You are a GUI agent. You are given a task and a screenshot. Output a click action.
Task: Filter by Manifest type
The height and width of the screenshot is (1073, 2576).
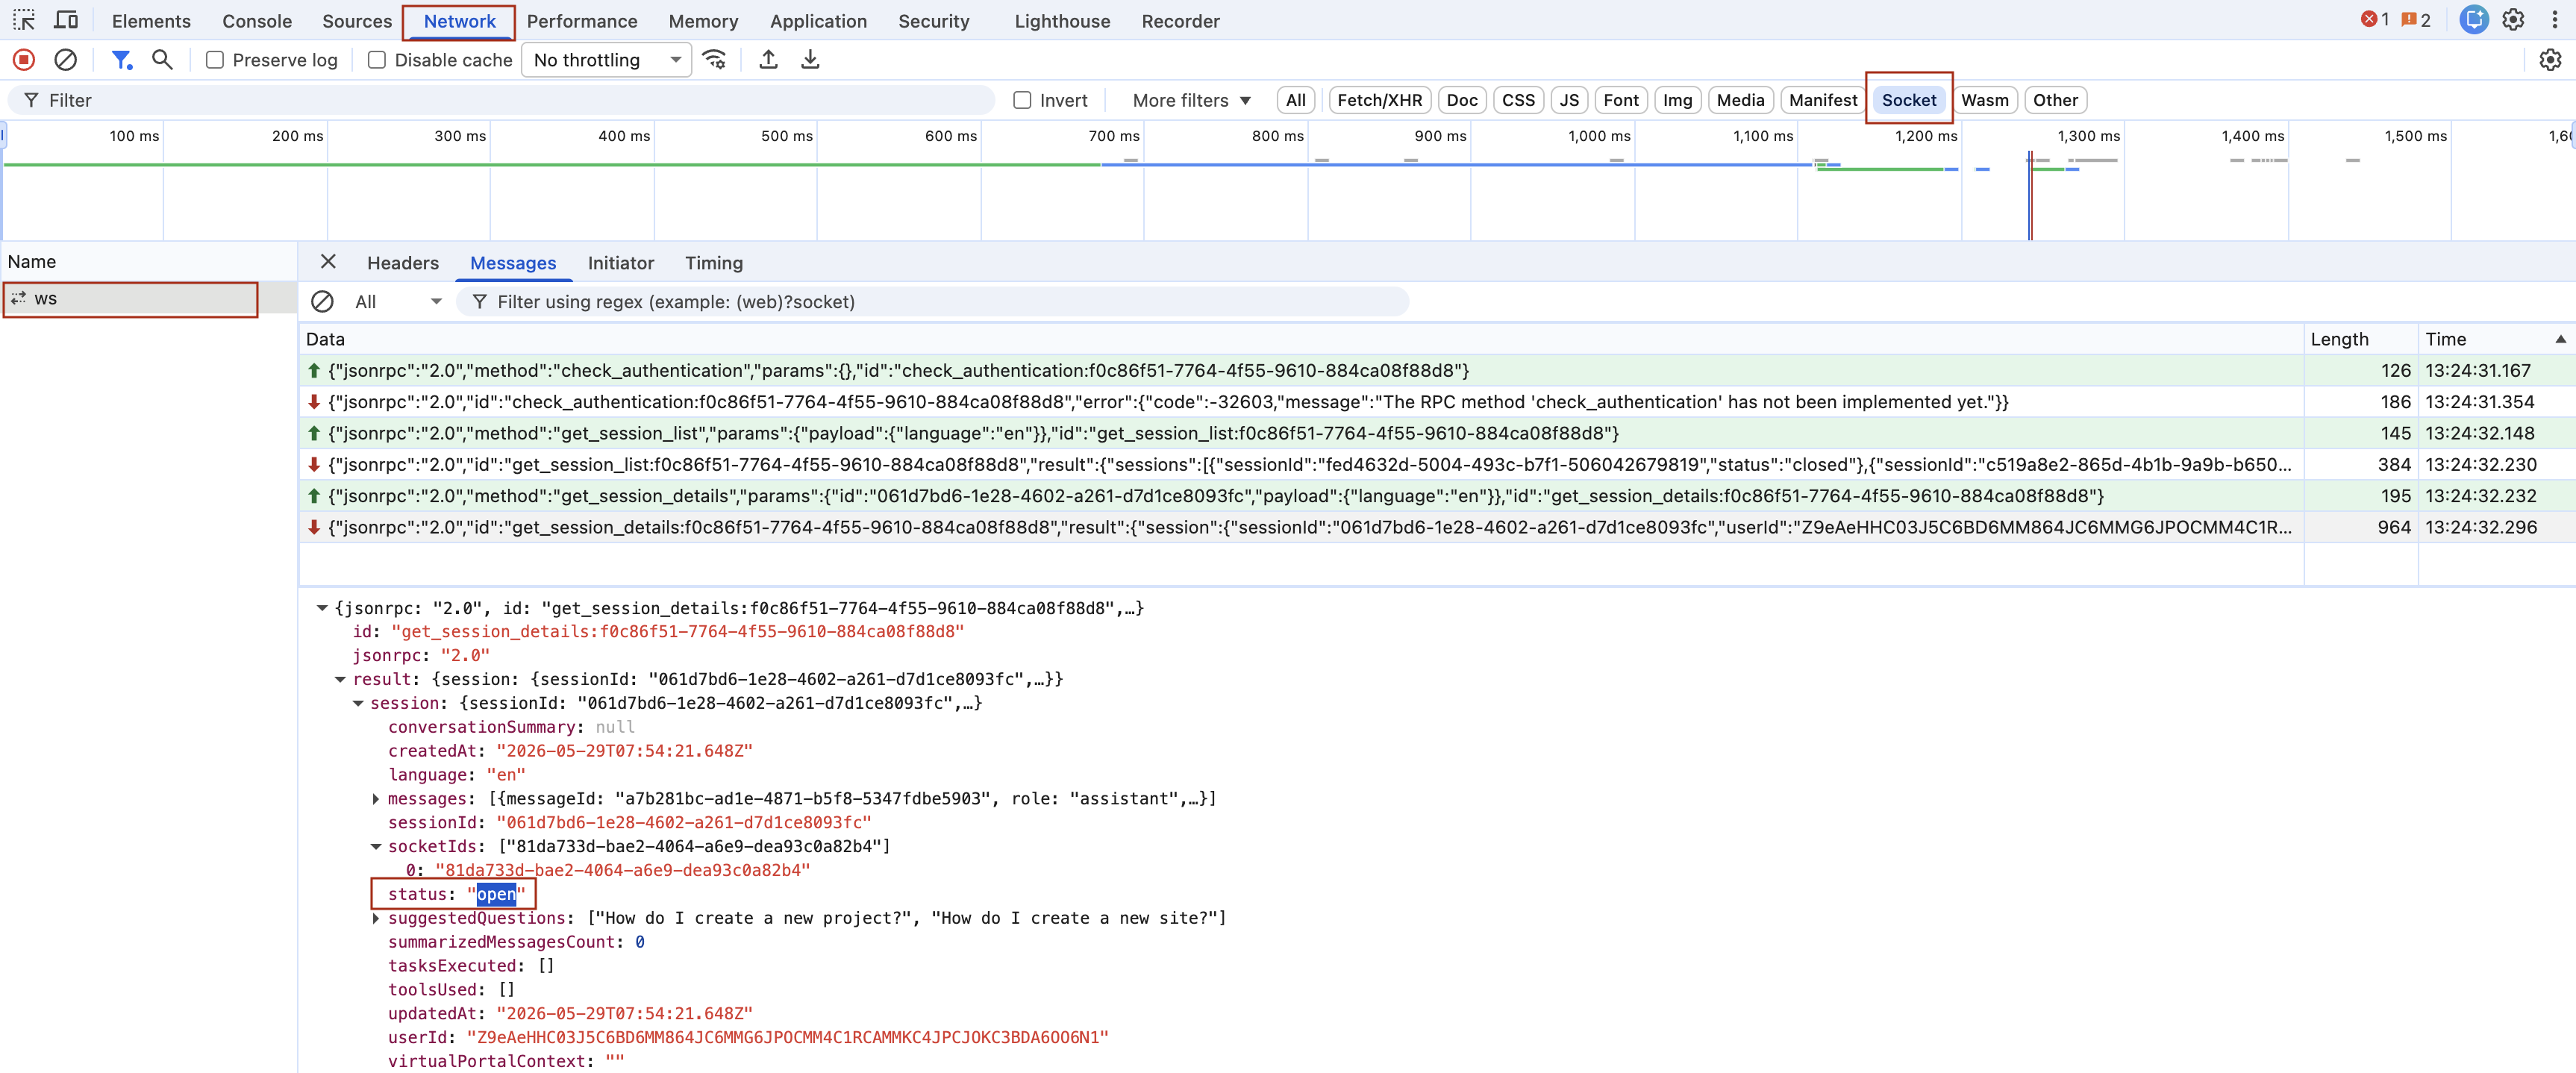(x=1822, y=100)
